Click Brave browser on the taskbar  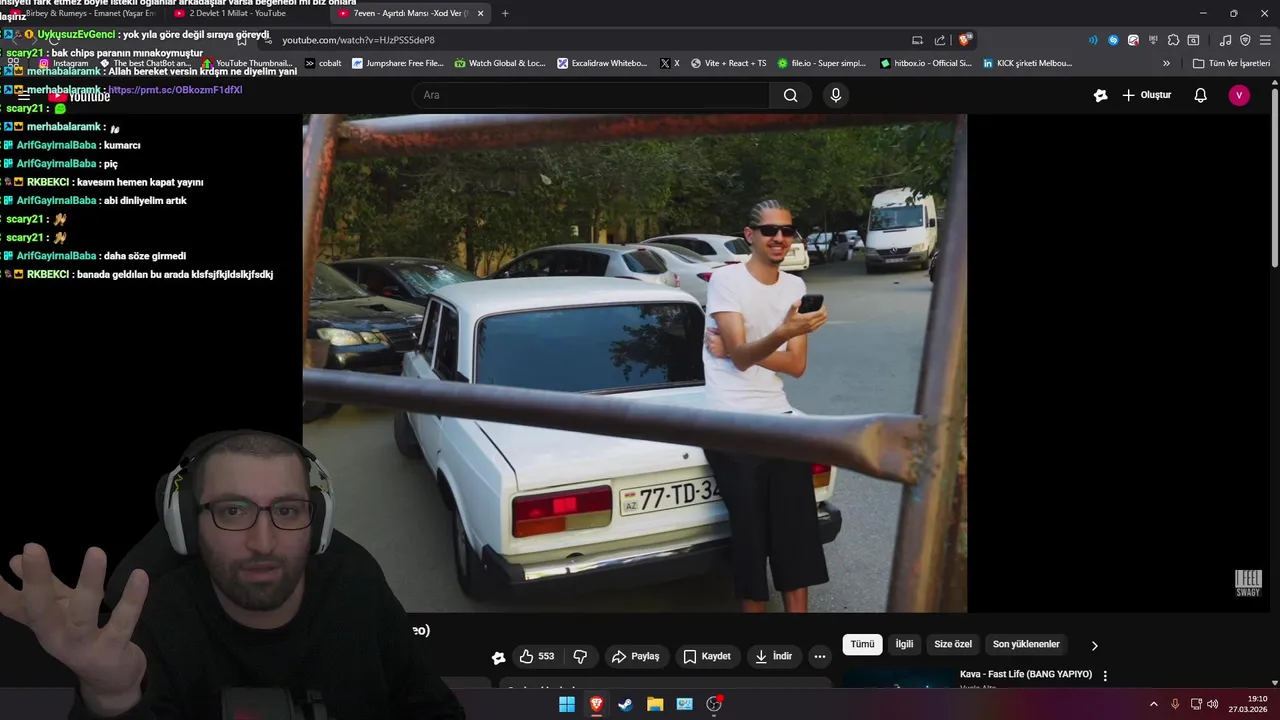coord(596,704)
